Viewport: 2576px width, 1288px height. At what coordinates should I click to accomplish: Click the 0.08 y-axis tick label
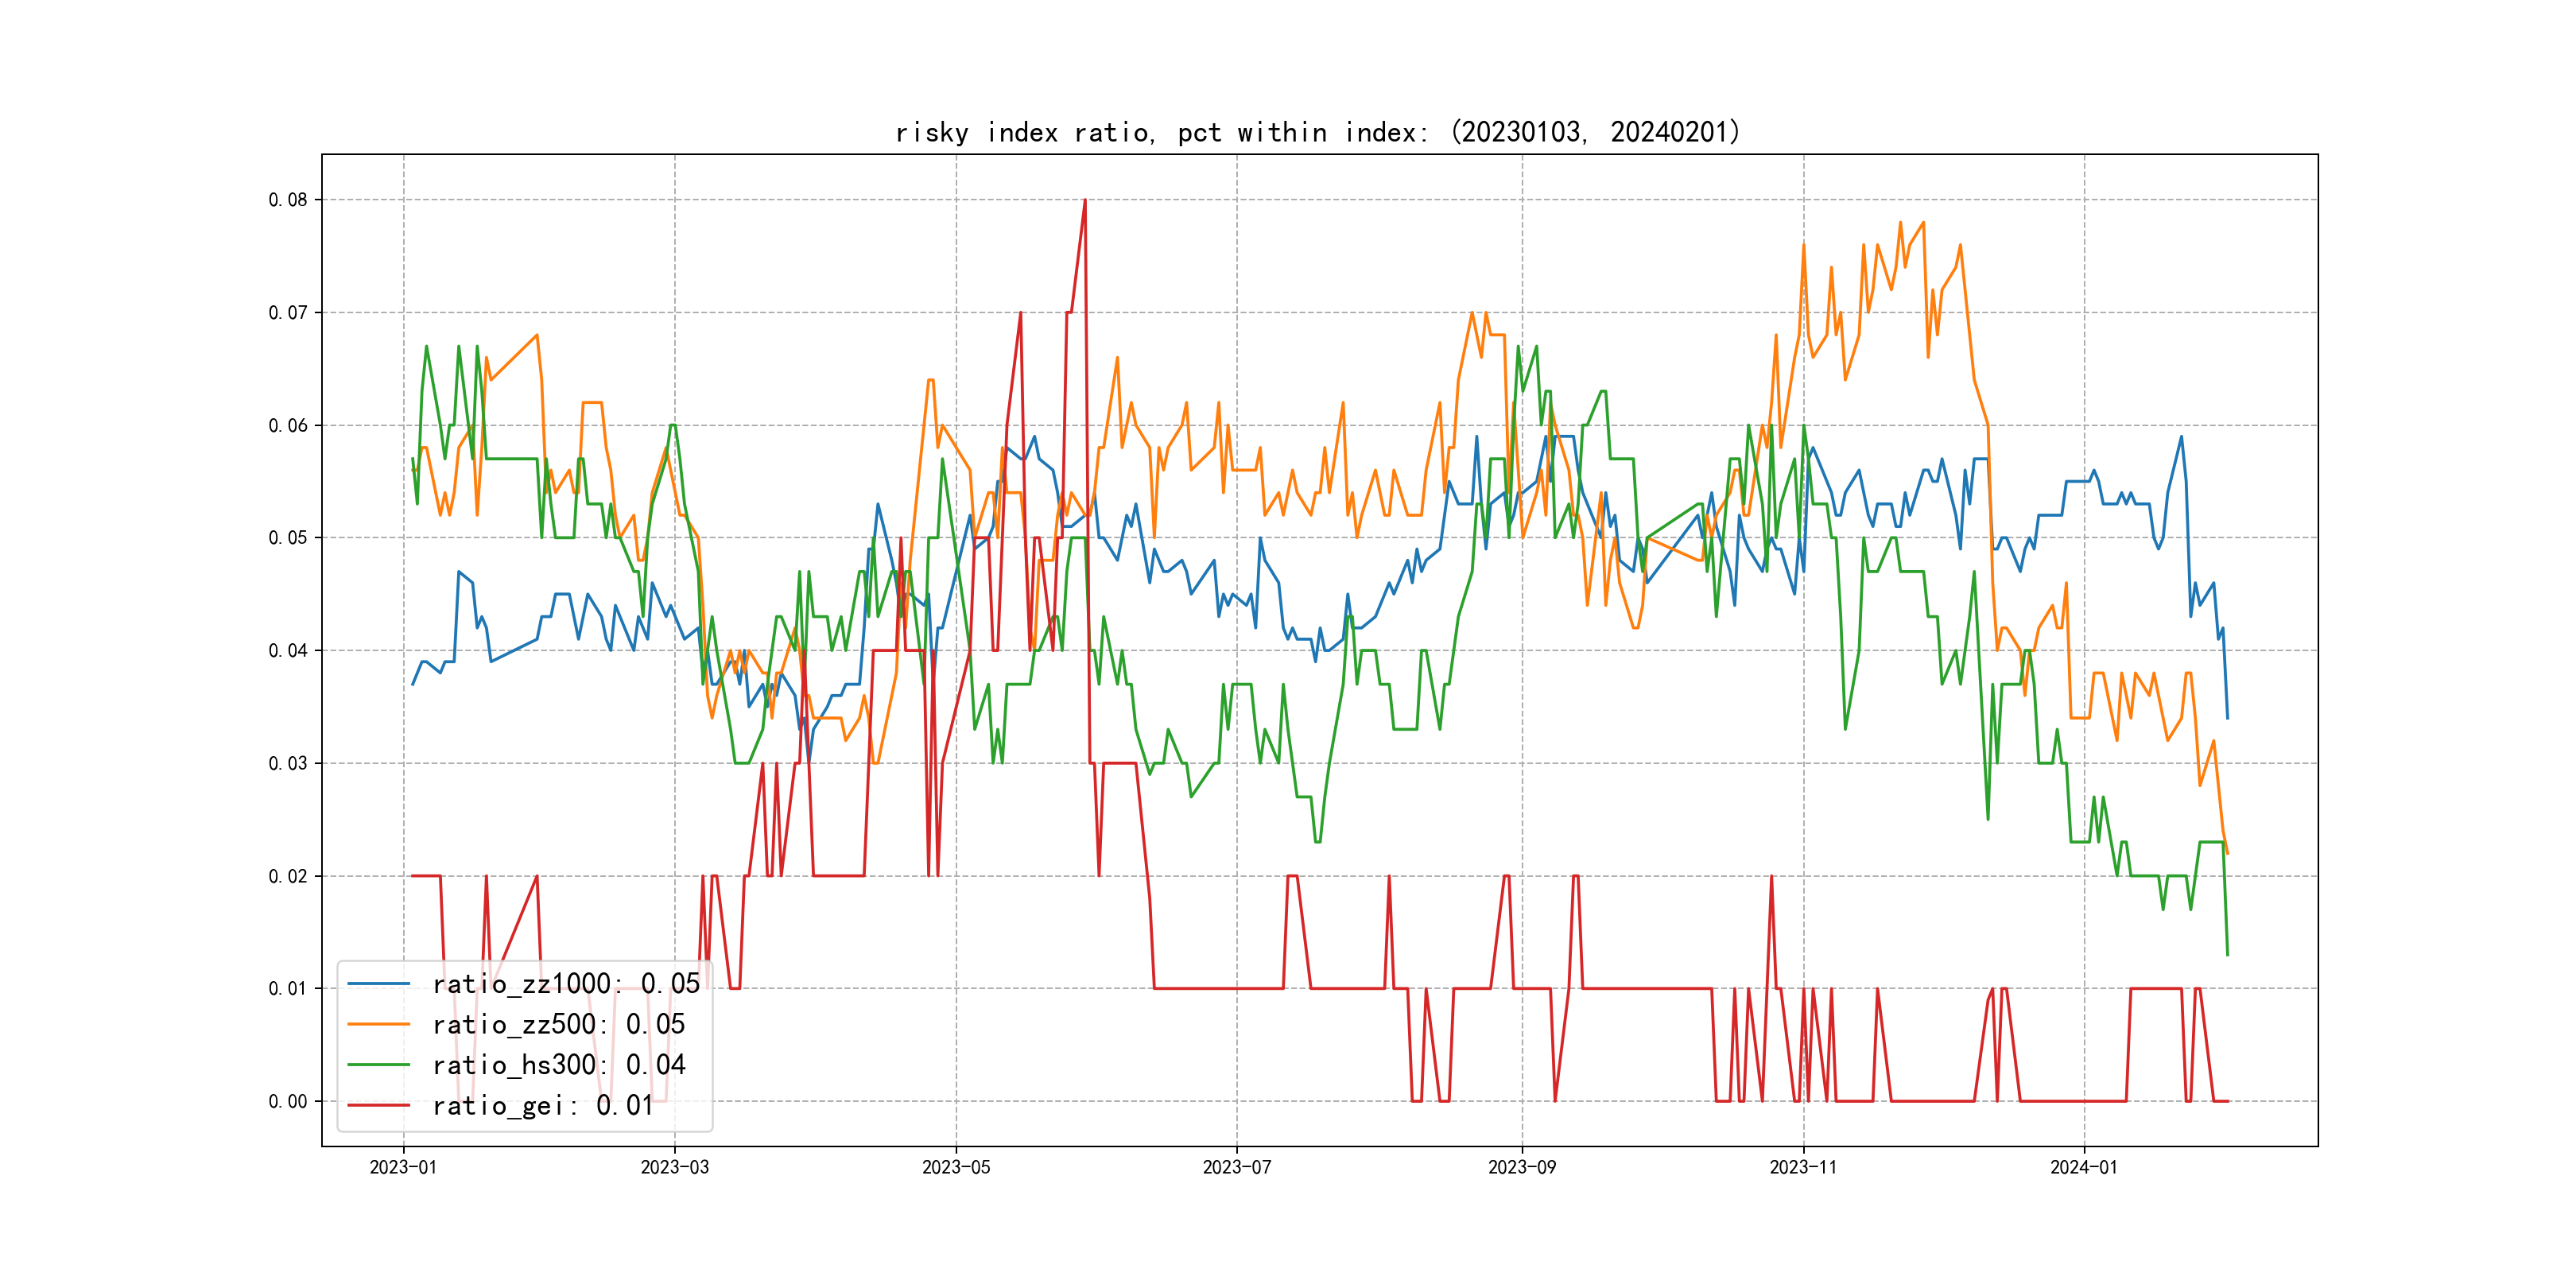point(288,200)
